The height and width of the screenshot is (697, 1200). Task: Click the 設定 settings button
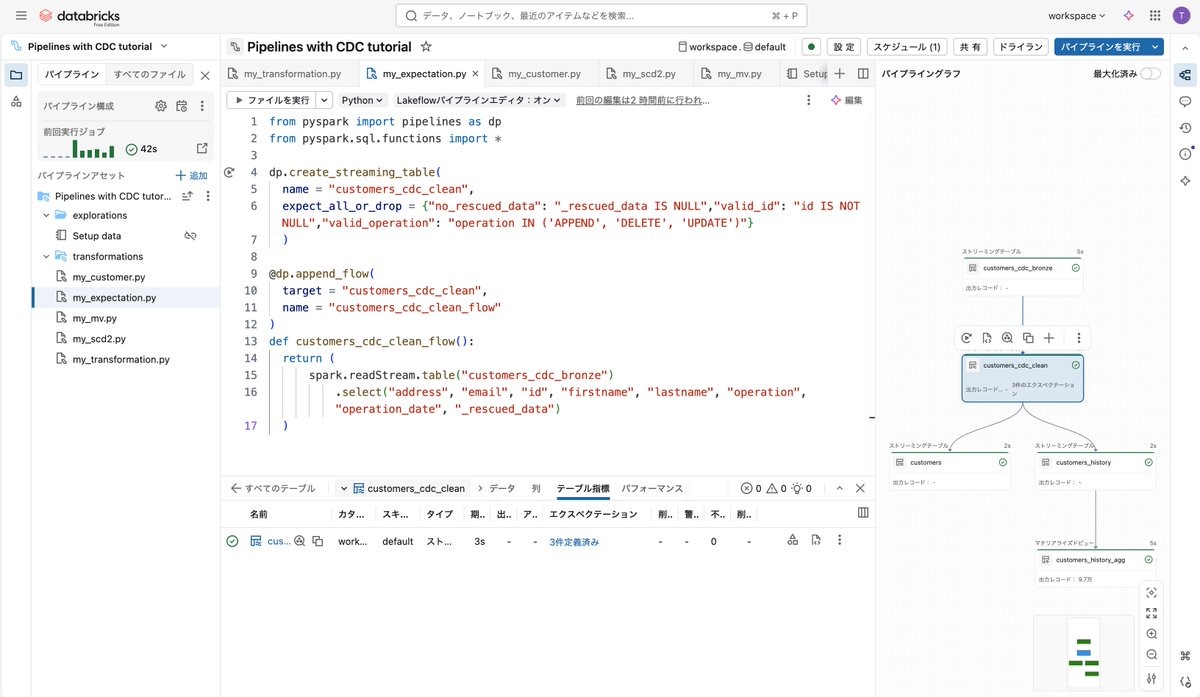pos(844,47)
